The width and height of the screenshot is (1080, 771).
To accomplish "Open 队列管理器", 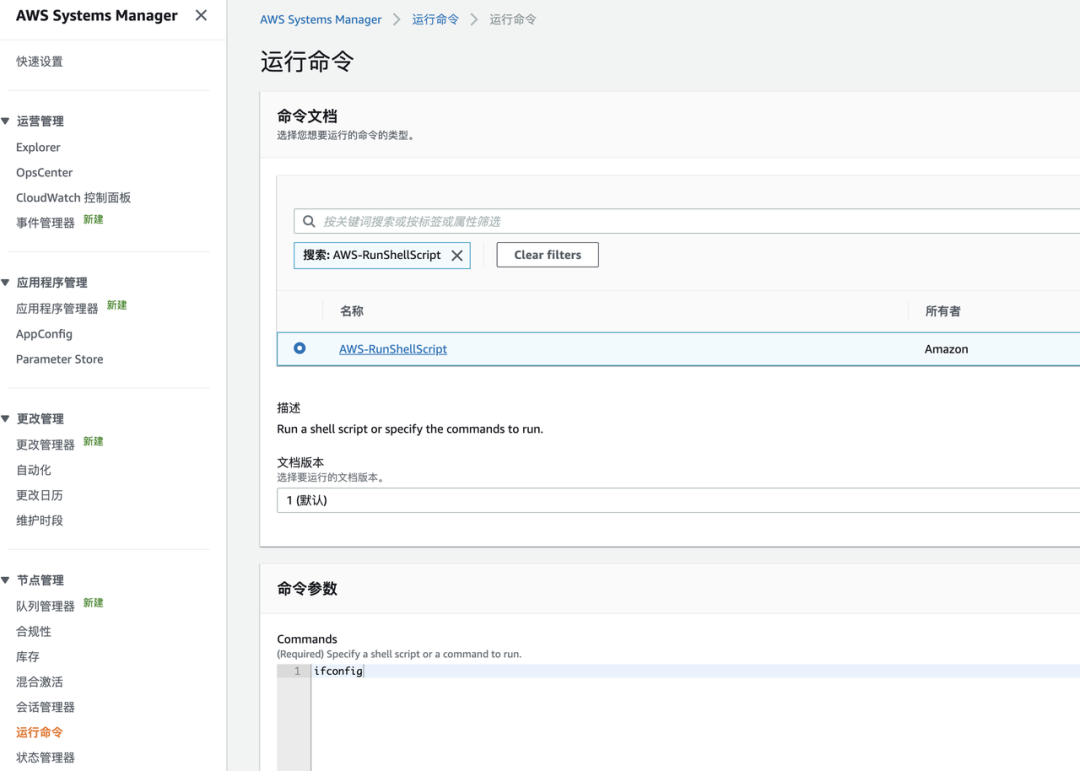I will coord(45,606).
